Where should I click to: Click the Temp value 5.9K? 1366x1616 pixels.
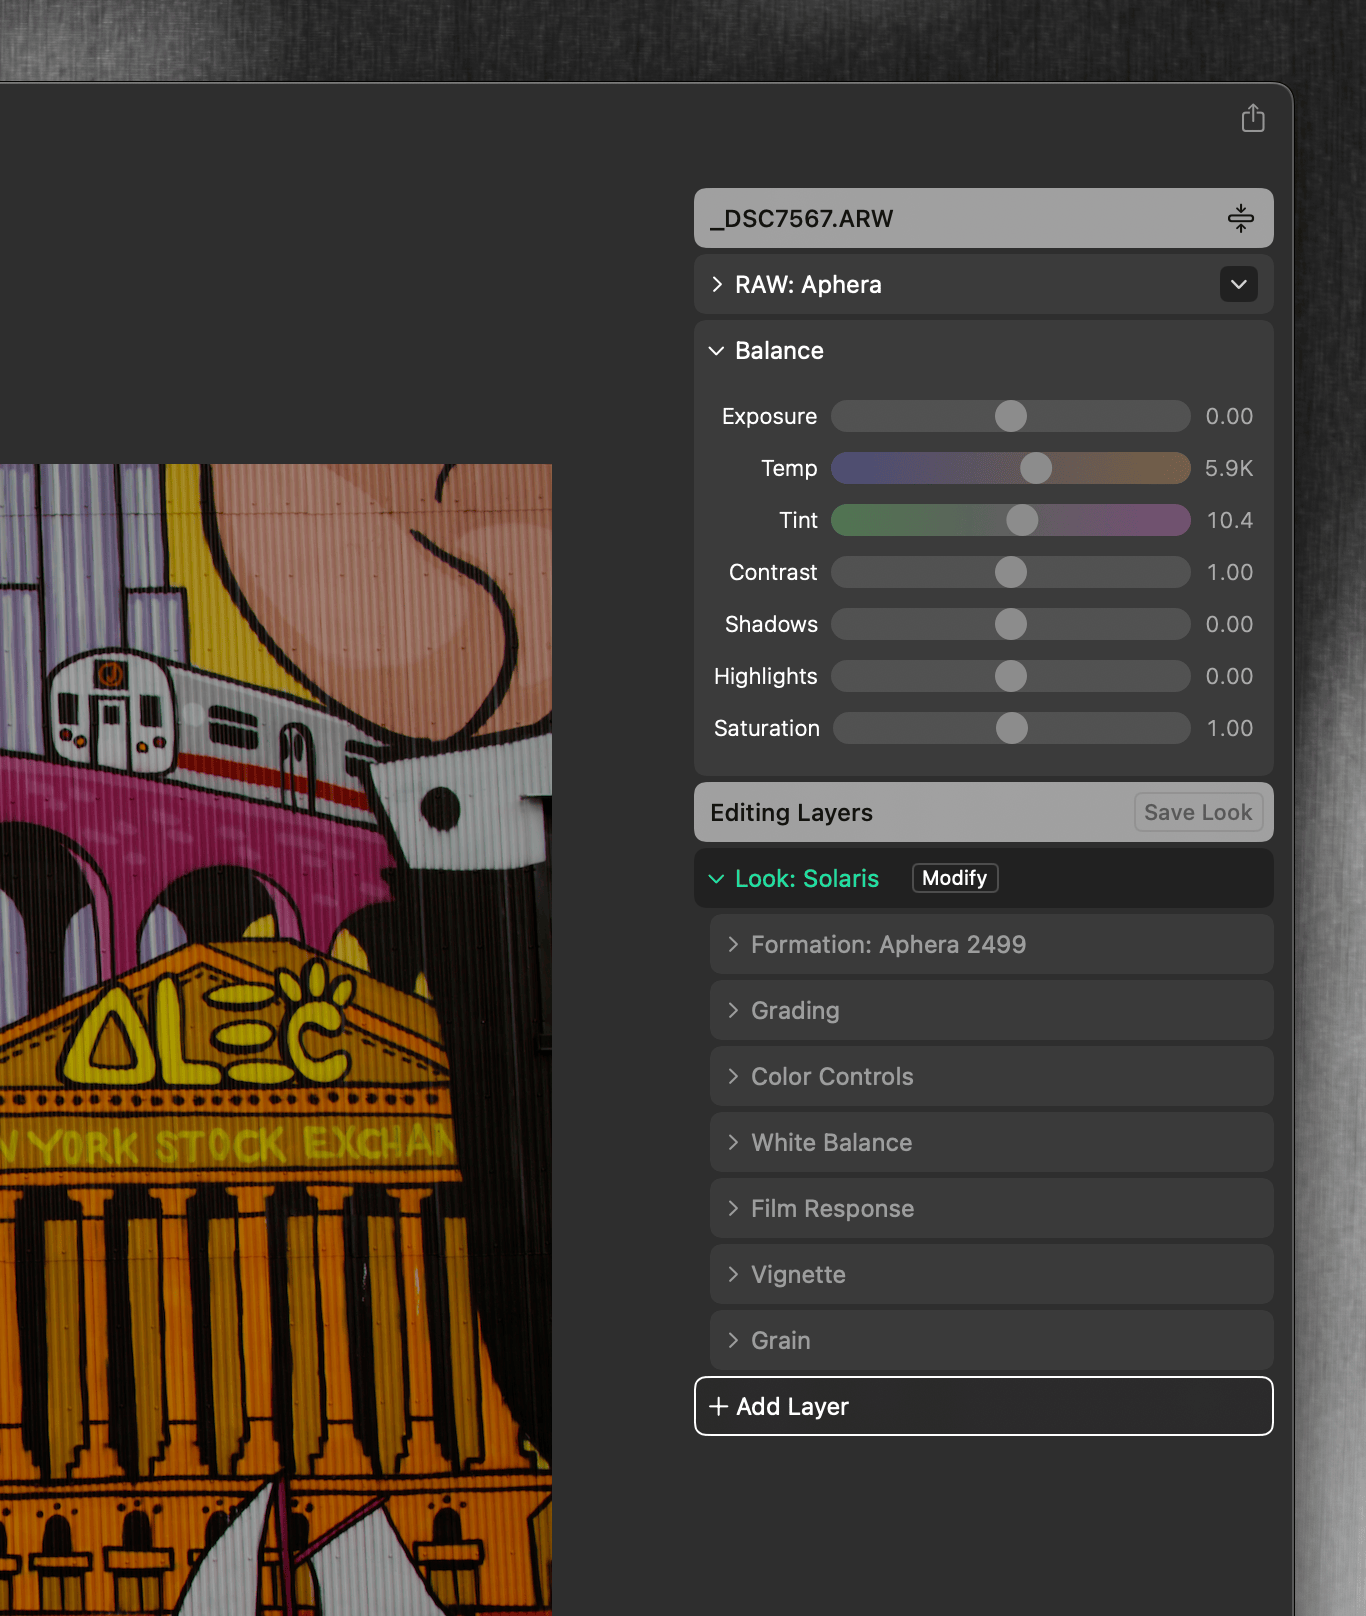point(1229,468)
